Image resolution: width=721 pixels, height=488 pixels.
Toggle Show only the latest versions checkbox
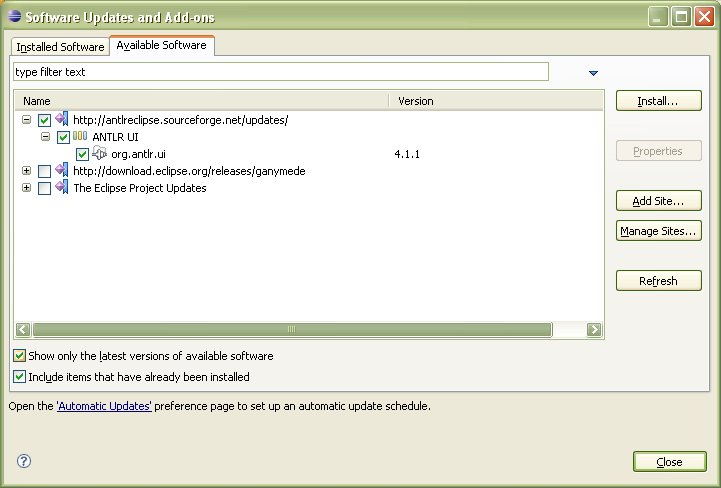point(20,356)
